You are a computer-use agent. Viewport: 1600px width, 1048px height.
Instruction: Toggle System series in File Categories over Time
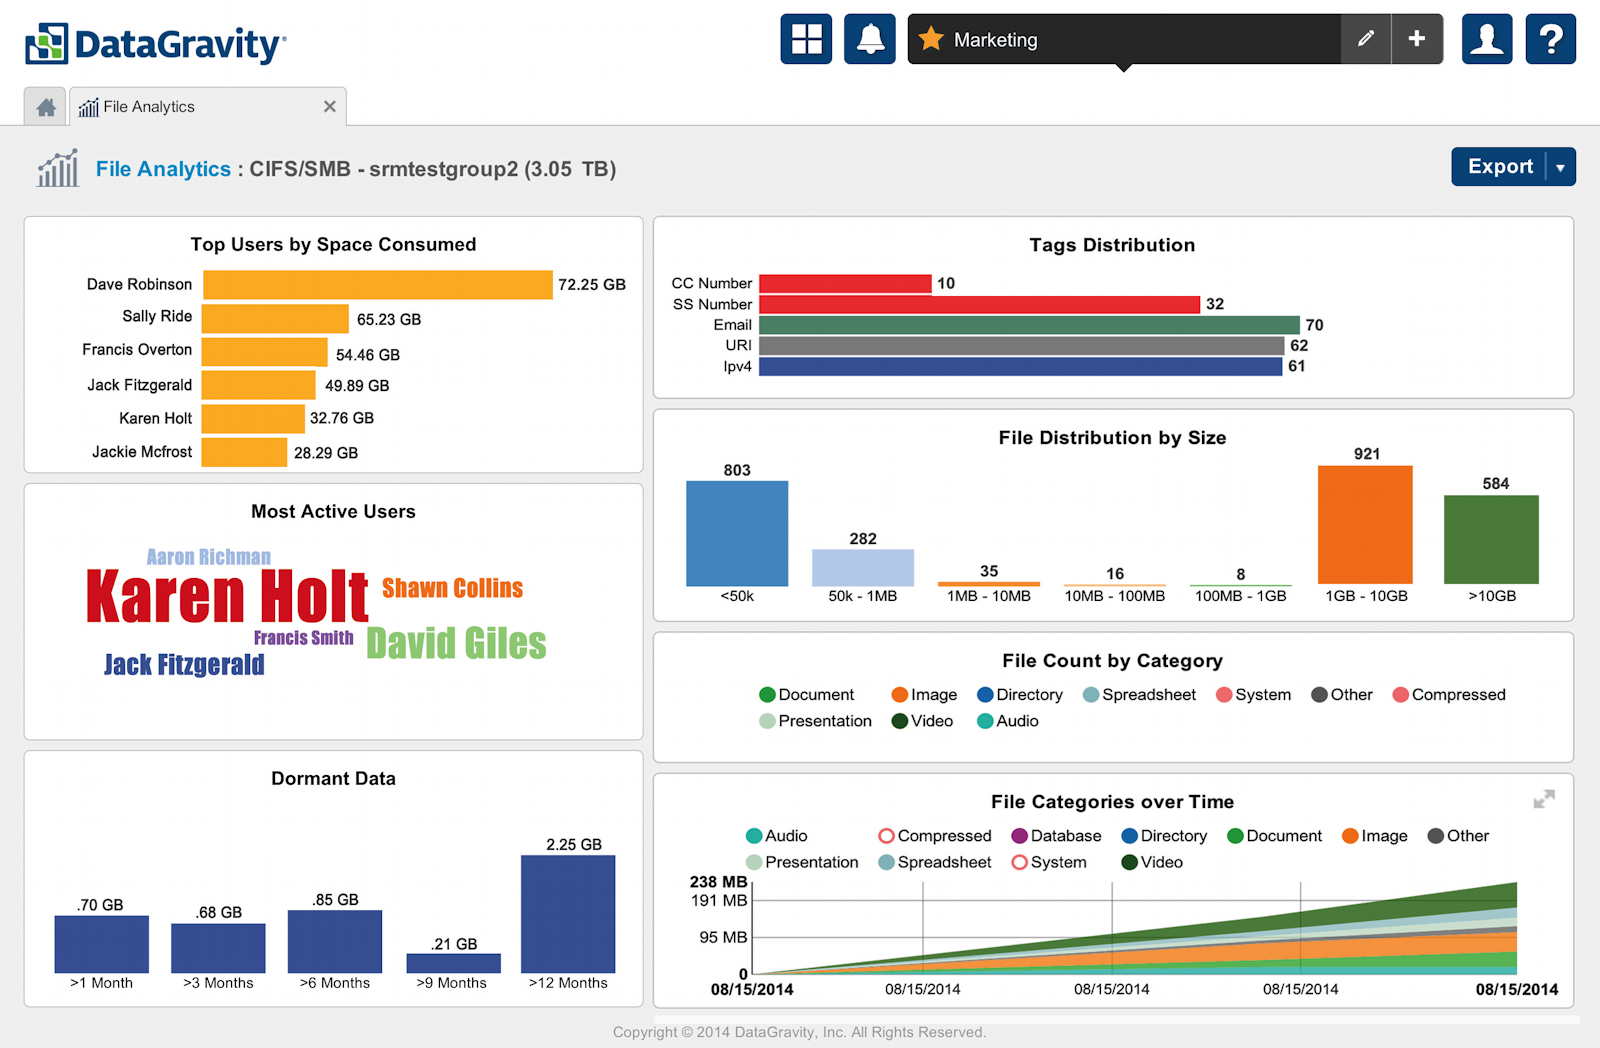[x=1048, y=862]
